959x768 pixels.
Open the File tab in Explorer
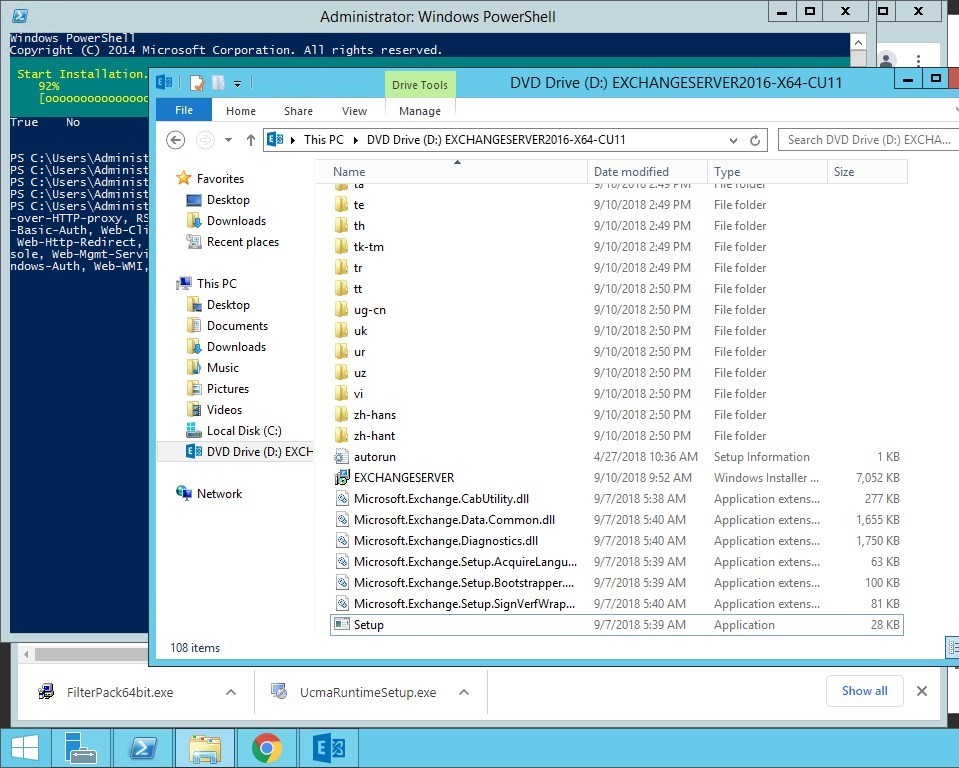coord(184,110)
